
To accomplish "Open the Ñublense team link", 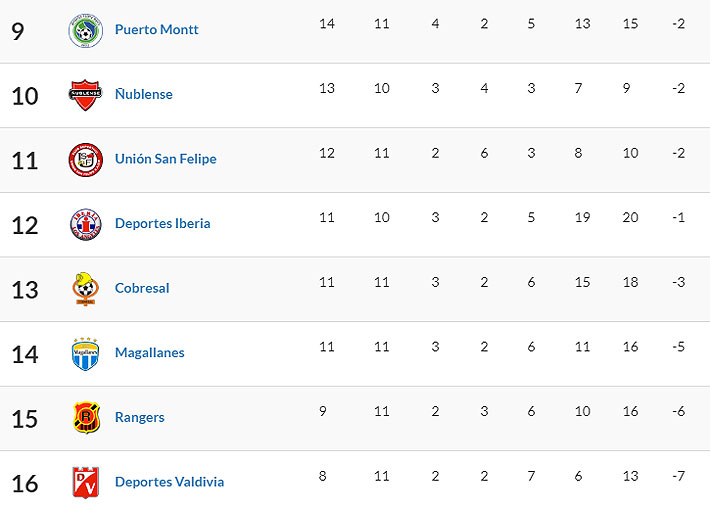I will [x=143, y=95].
